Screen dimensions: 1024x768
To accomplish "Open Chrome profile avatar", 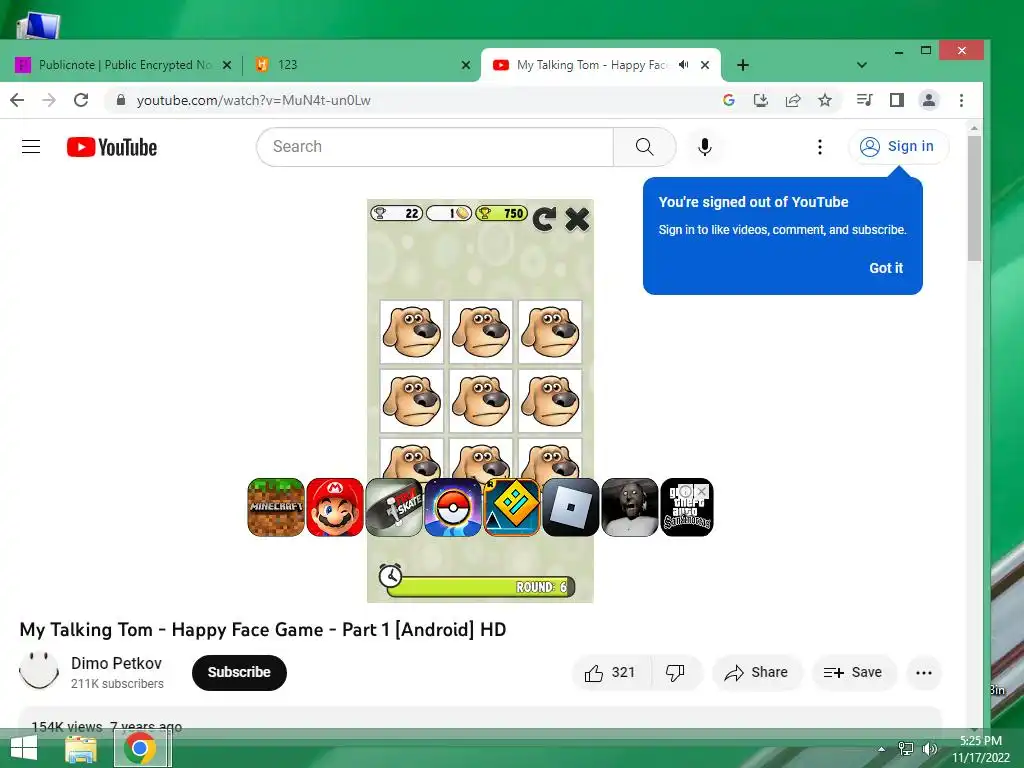I will 929,100.
